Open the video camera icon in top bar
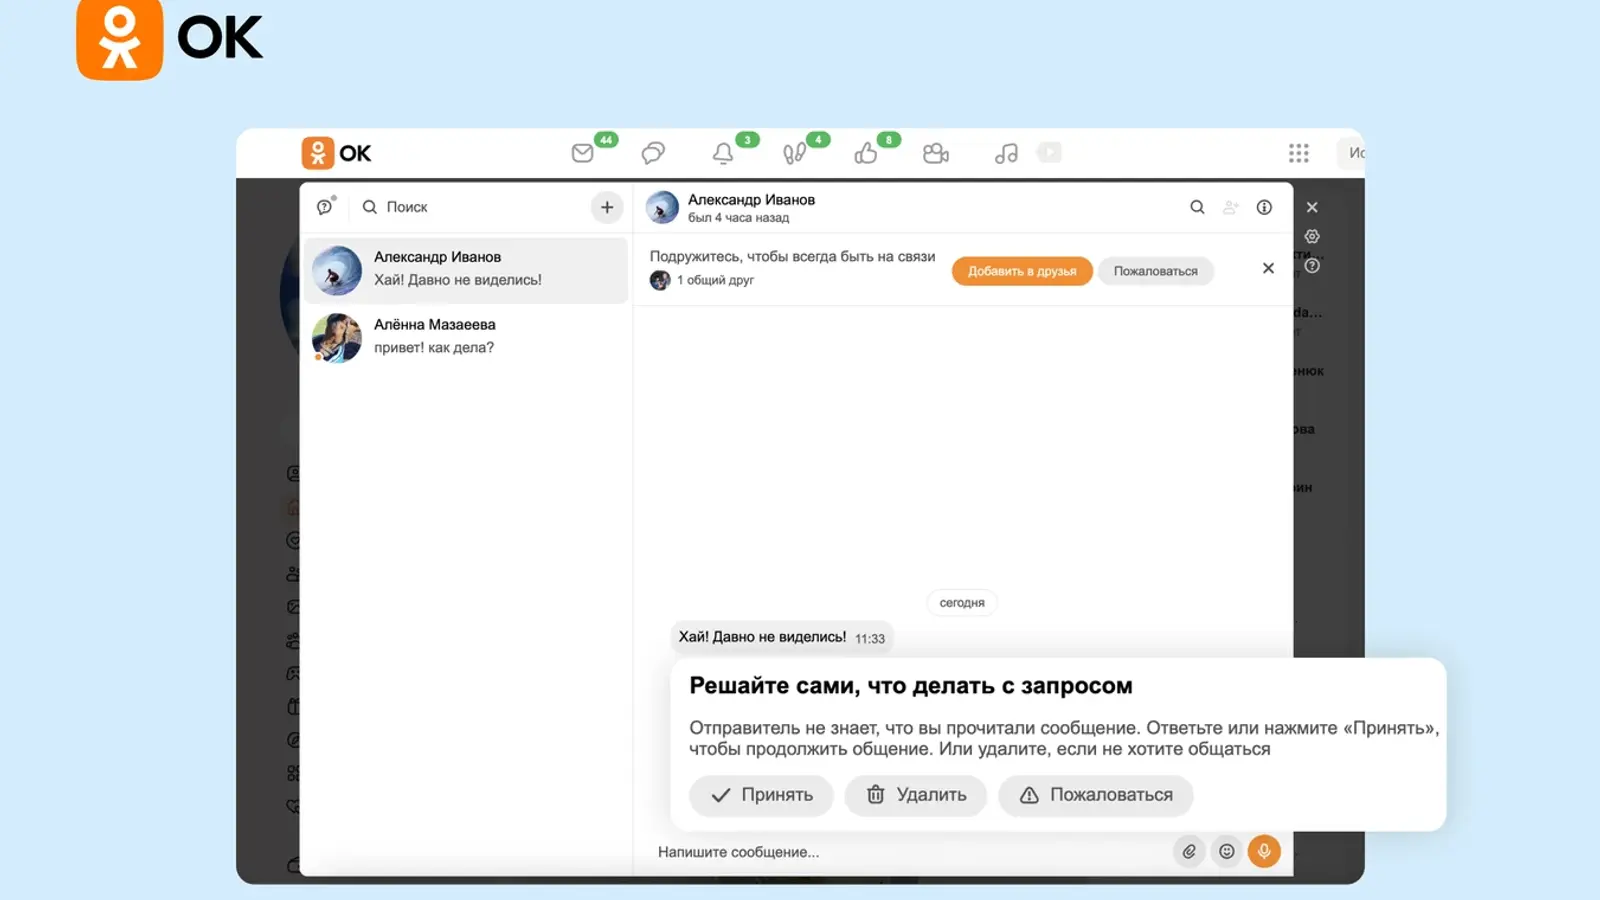The image size is (1600, 900). pyautogui.click(x=936, y=153)
